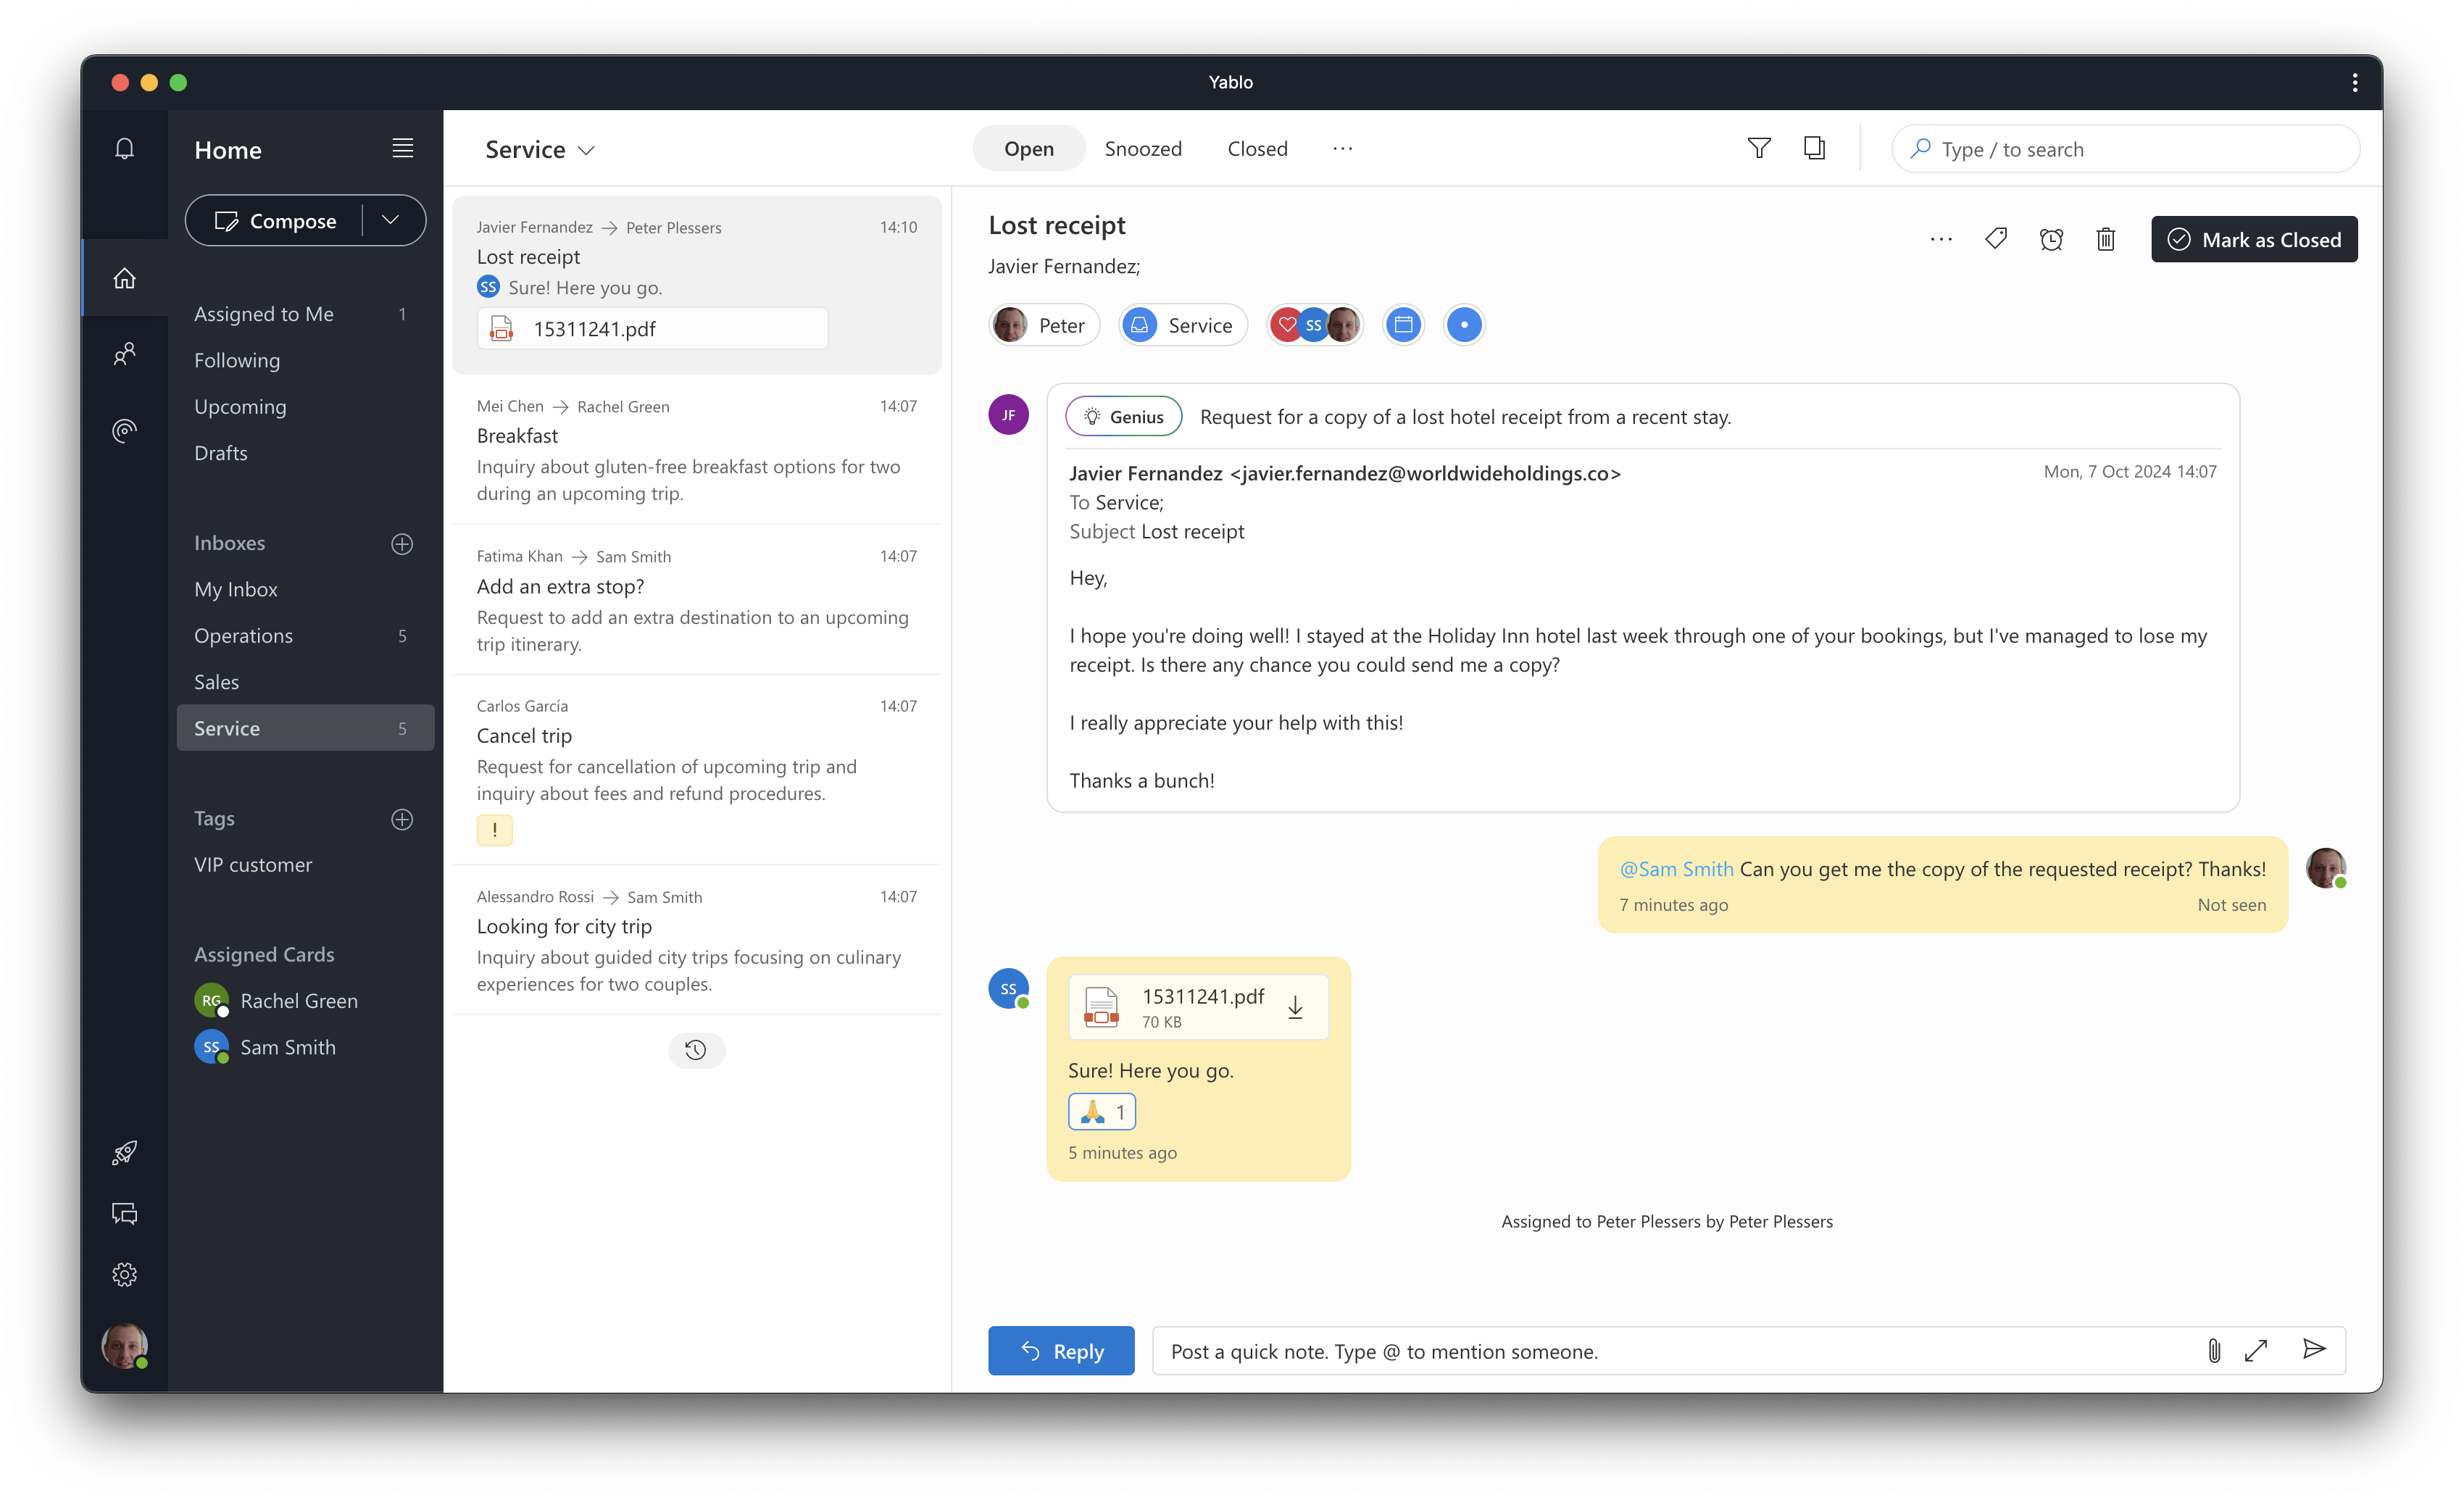The image size is (2464, 1500).
Task: Toggle the praying hands reaction
Action: click(x=1101, y=1112)
